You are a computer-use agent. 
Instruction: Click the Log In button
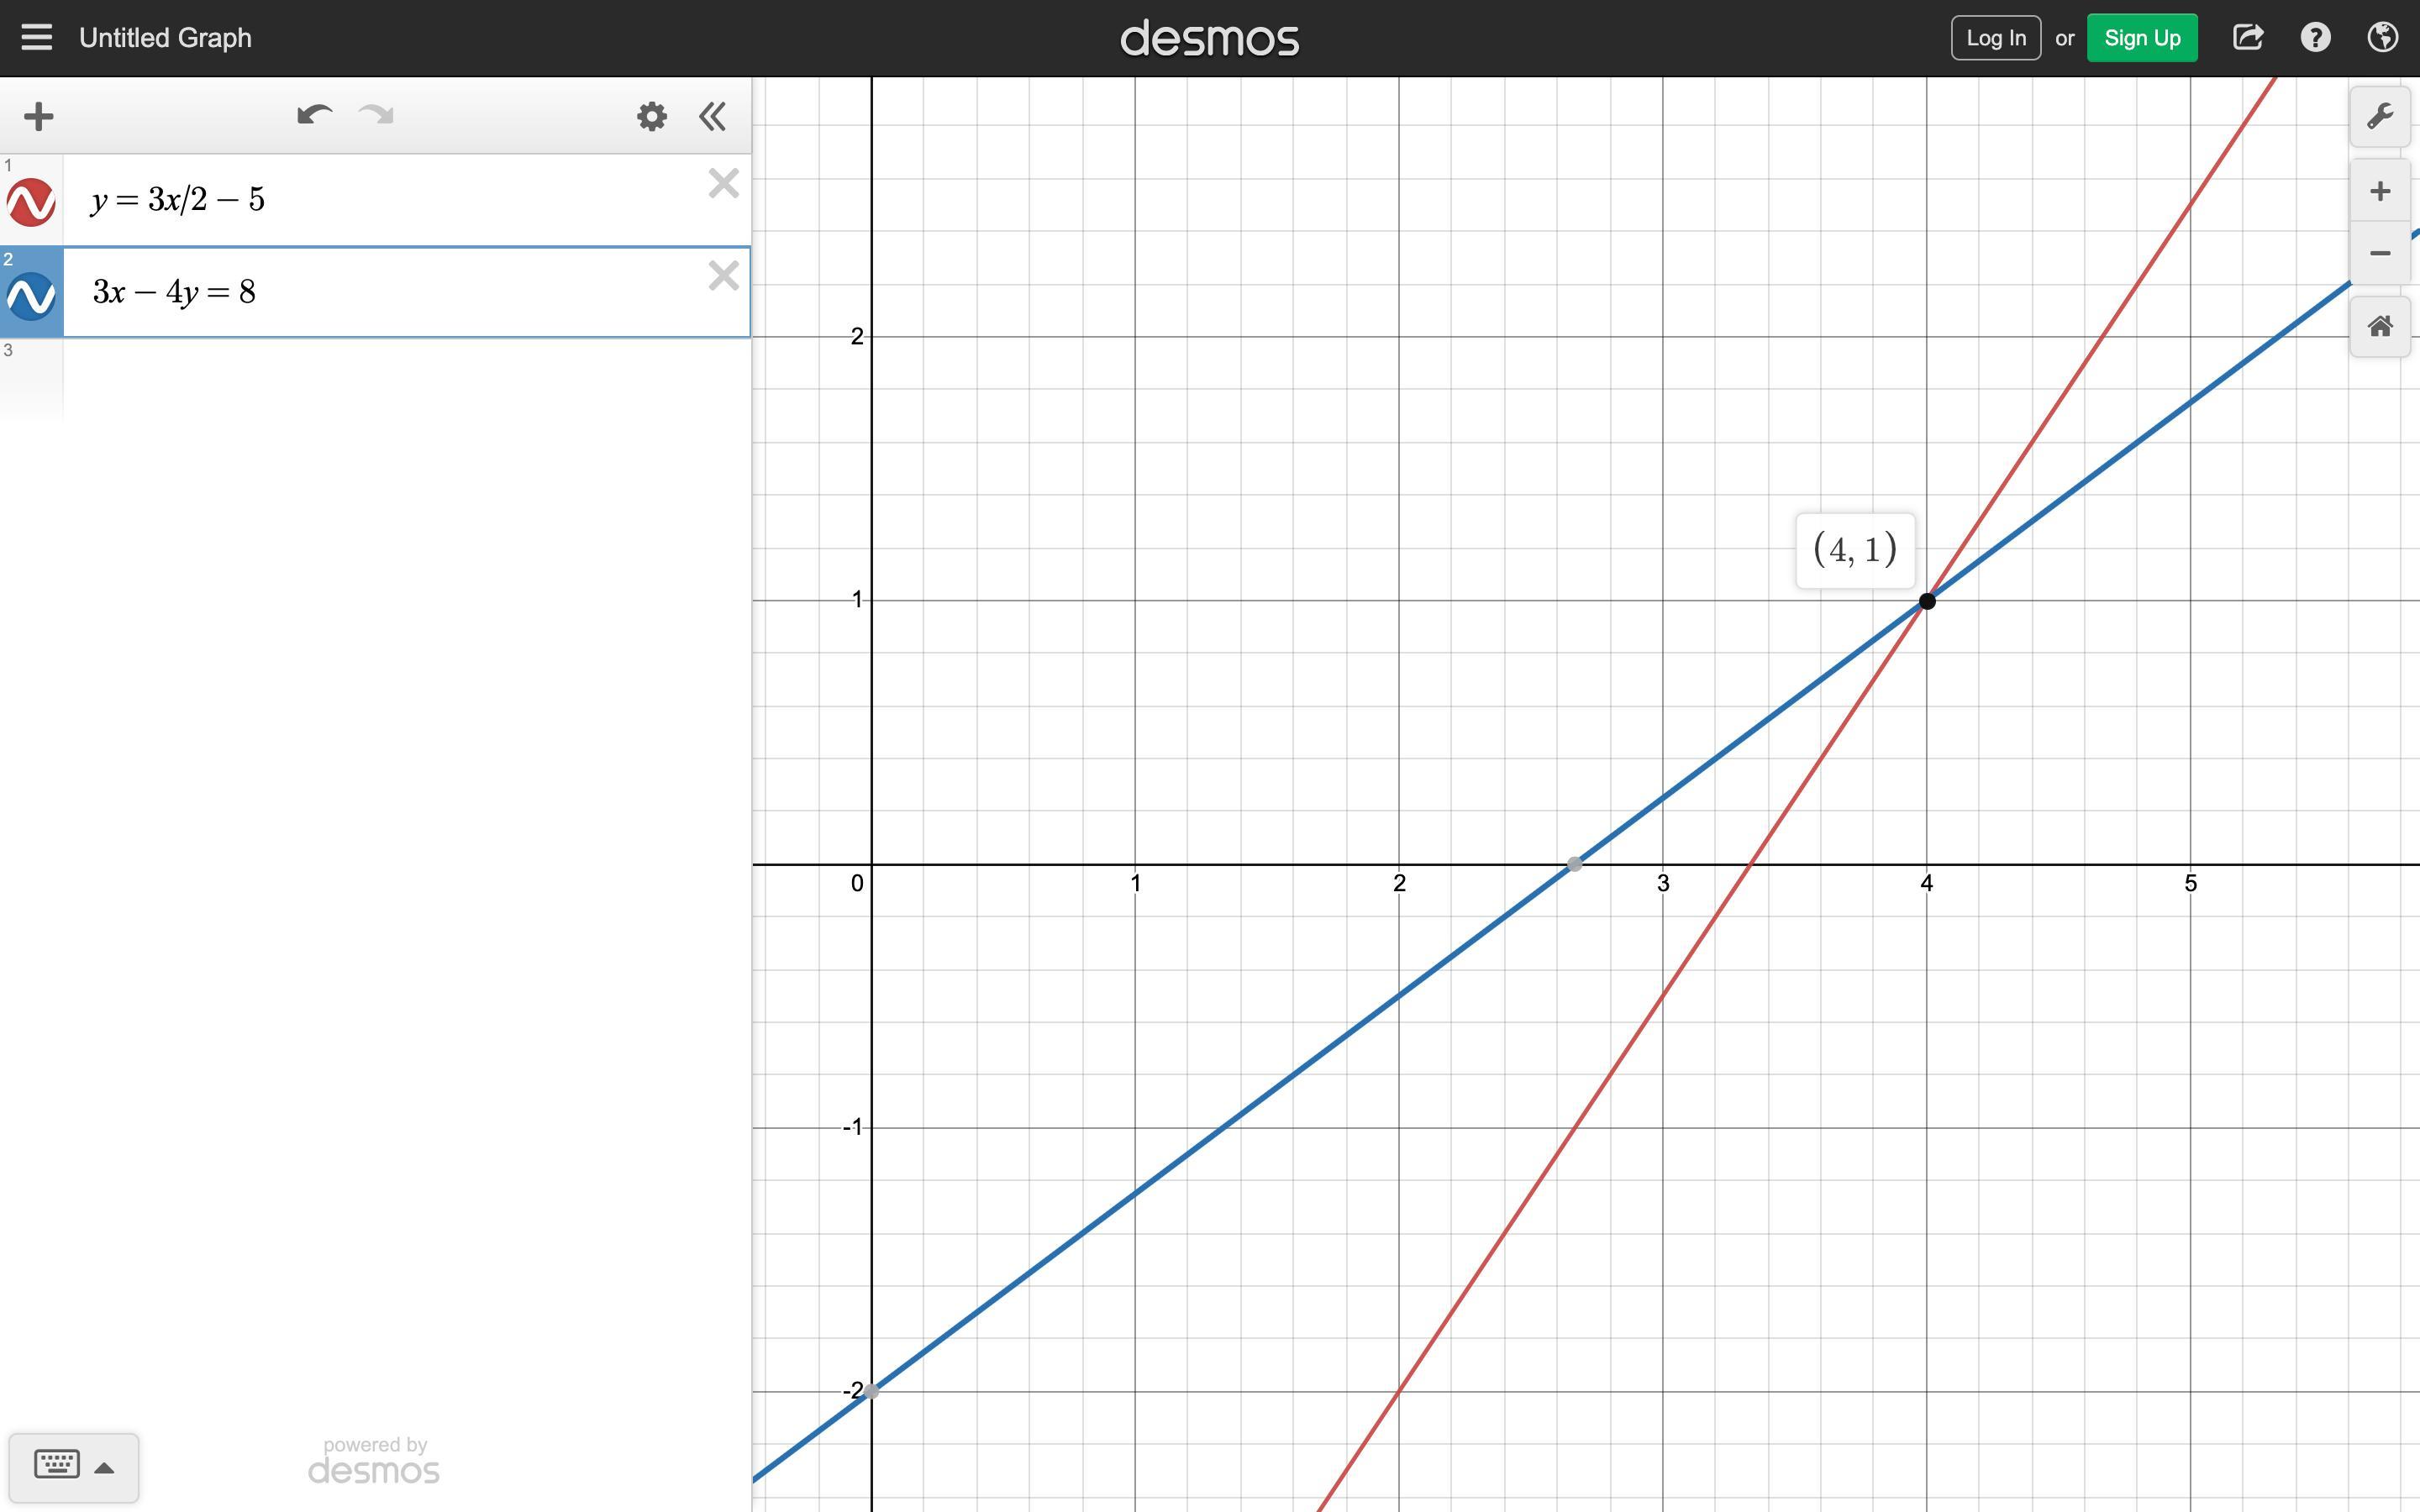tap(1995, 38)
